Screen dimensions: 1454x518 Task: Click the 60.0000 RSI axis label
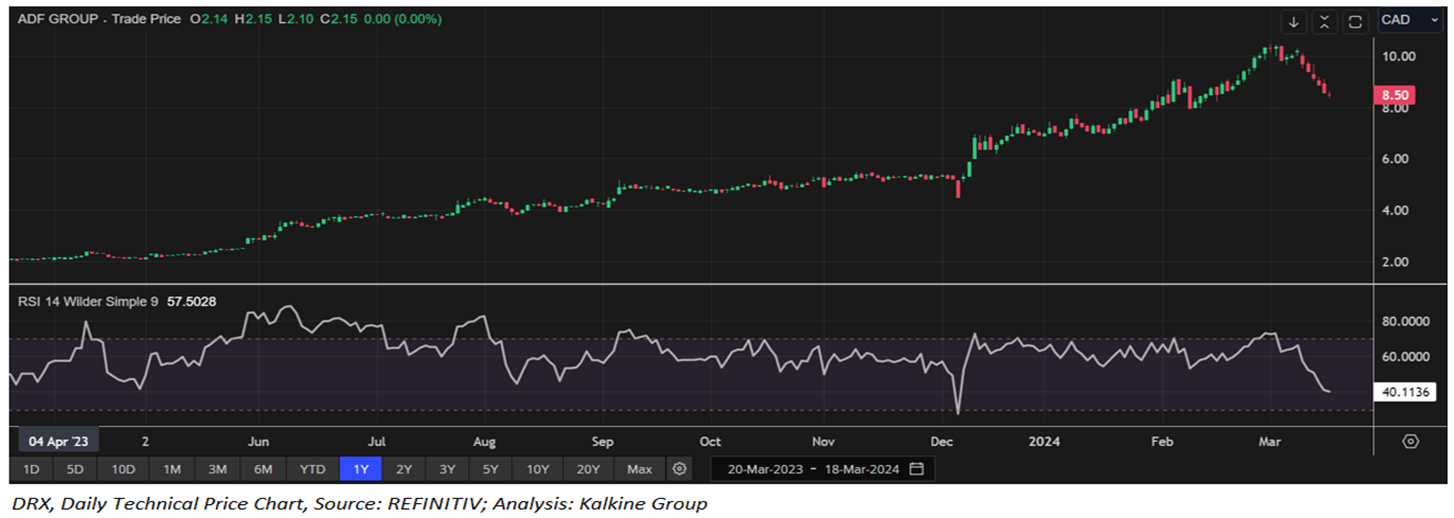pyautogui.click(x=1408, y=357)
